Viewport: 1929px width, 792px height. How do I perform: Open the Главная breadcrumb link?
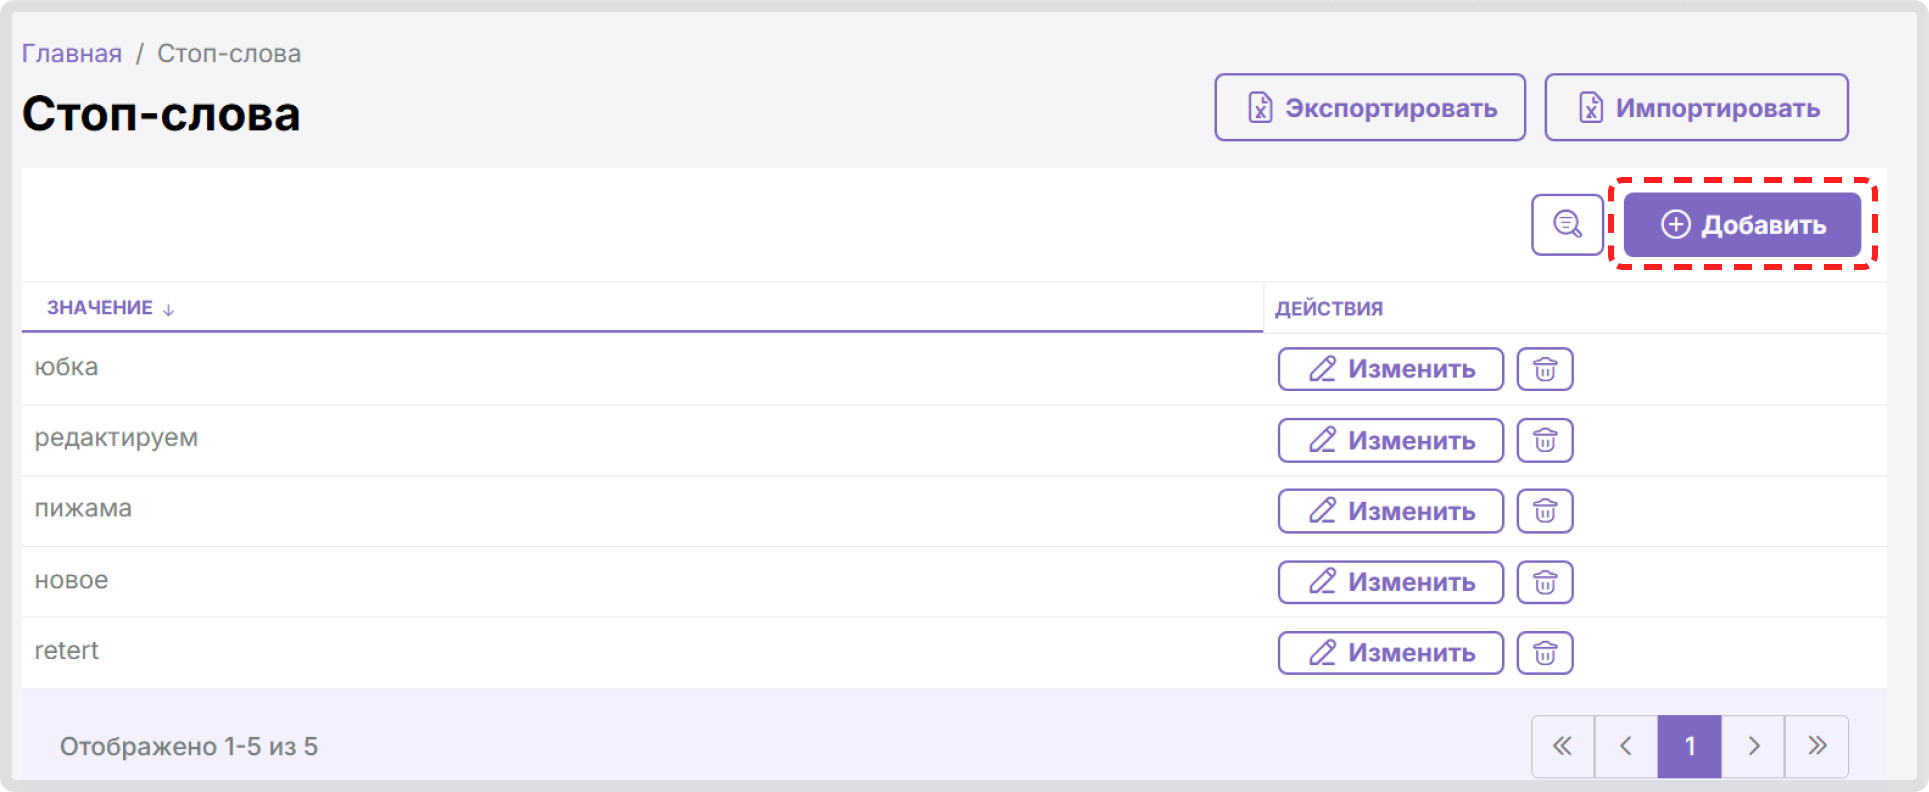tap(72, 53)
